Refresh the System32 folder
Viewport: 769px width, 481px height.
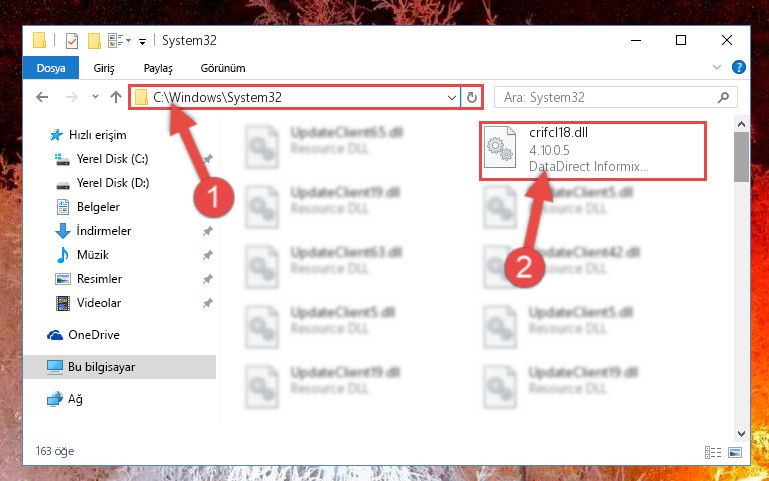472,98
